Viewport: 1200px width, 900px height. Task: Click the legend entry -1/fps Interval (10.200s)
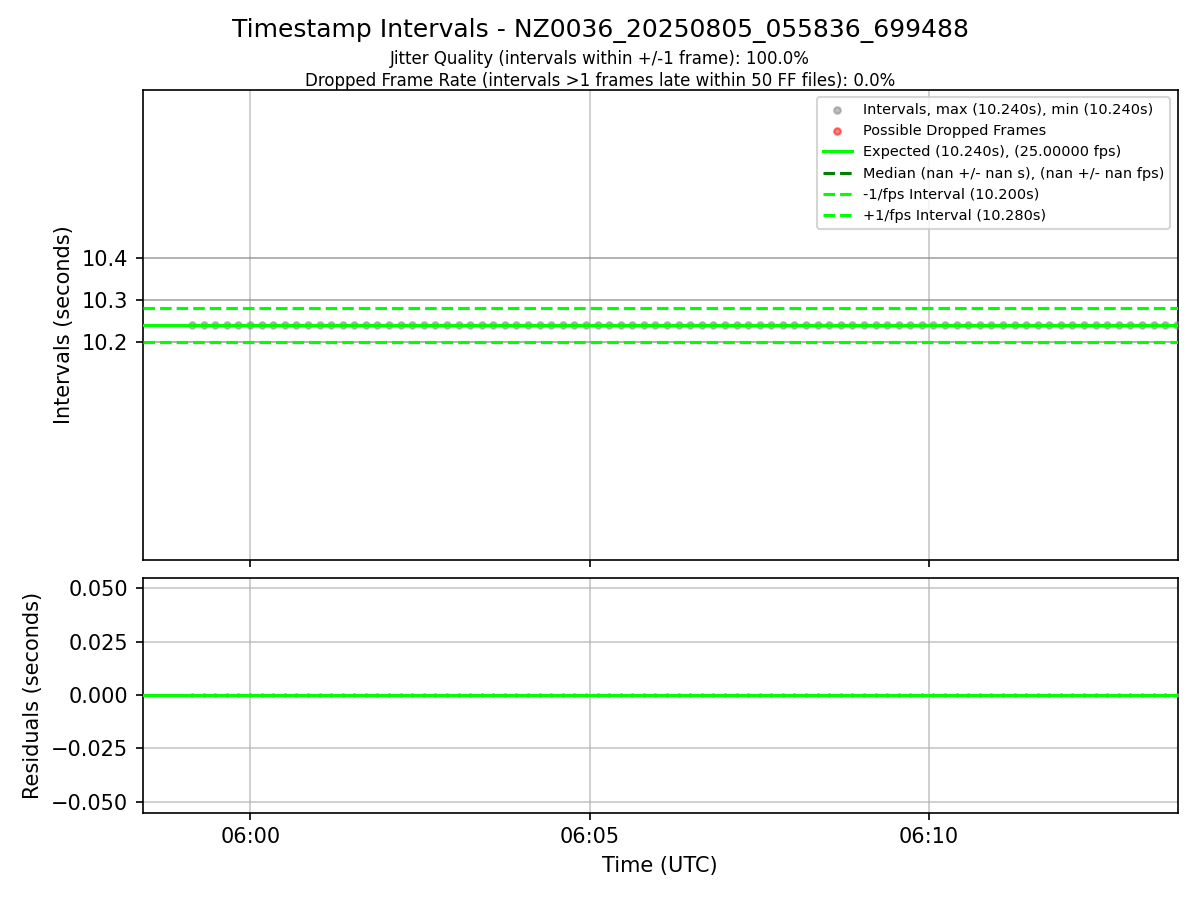point(951,194)
